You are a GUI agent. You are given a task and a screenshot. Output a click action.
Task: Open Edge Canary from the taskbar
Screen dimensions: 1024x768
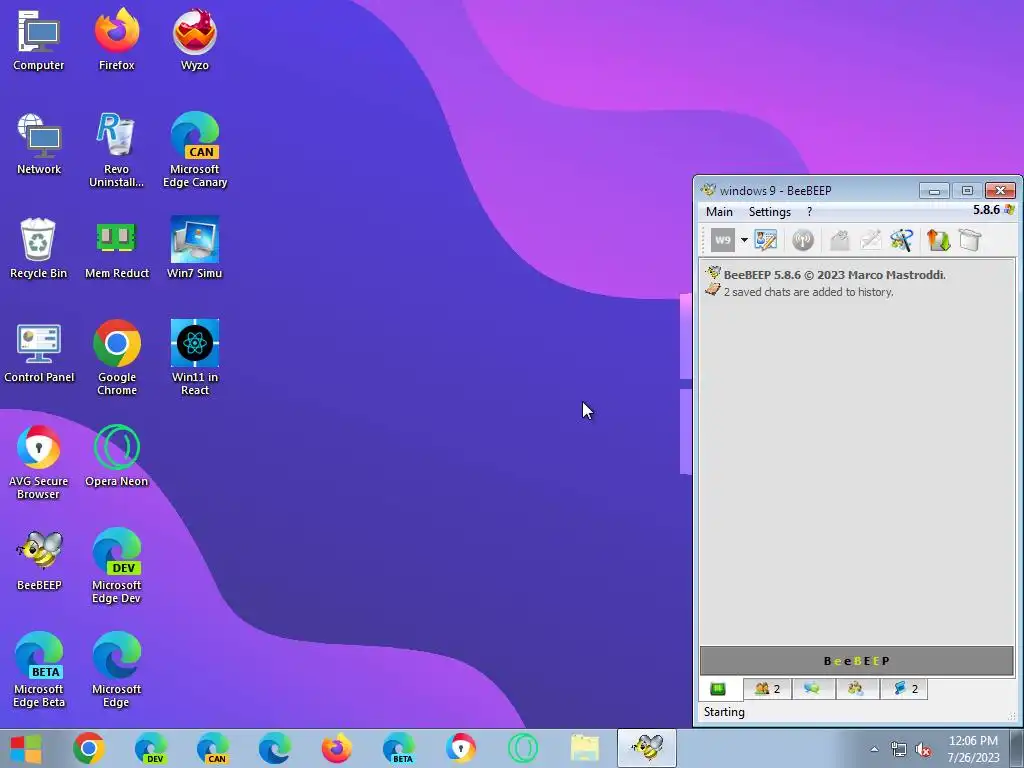(x=213, y=748)
